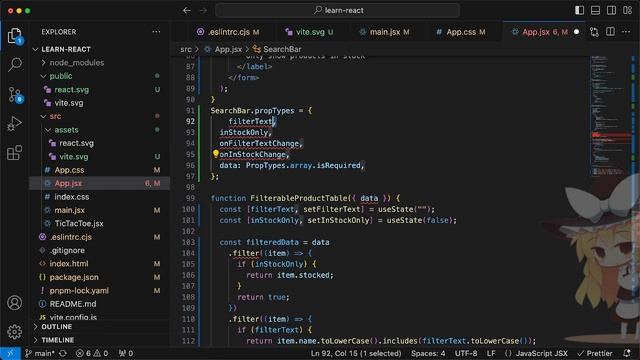Click the Open Changes icon in editor toolbar
The image size is (640, 360).
tap(594, 32)
